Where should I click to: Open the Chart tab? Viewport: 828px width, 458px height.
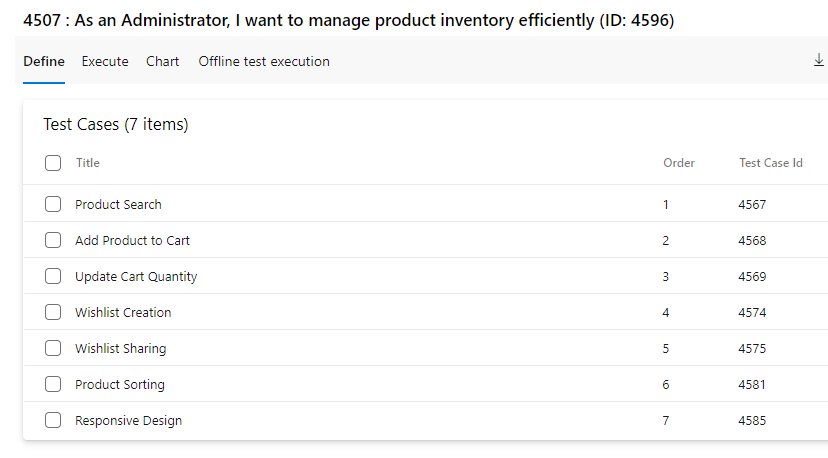click(163, 61)
